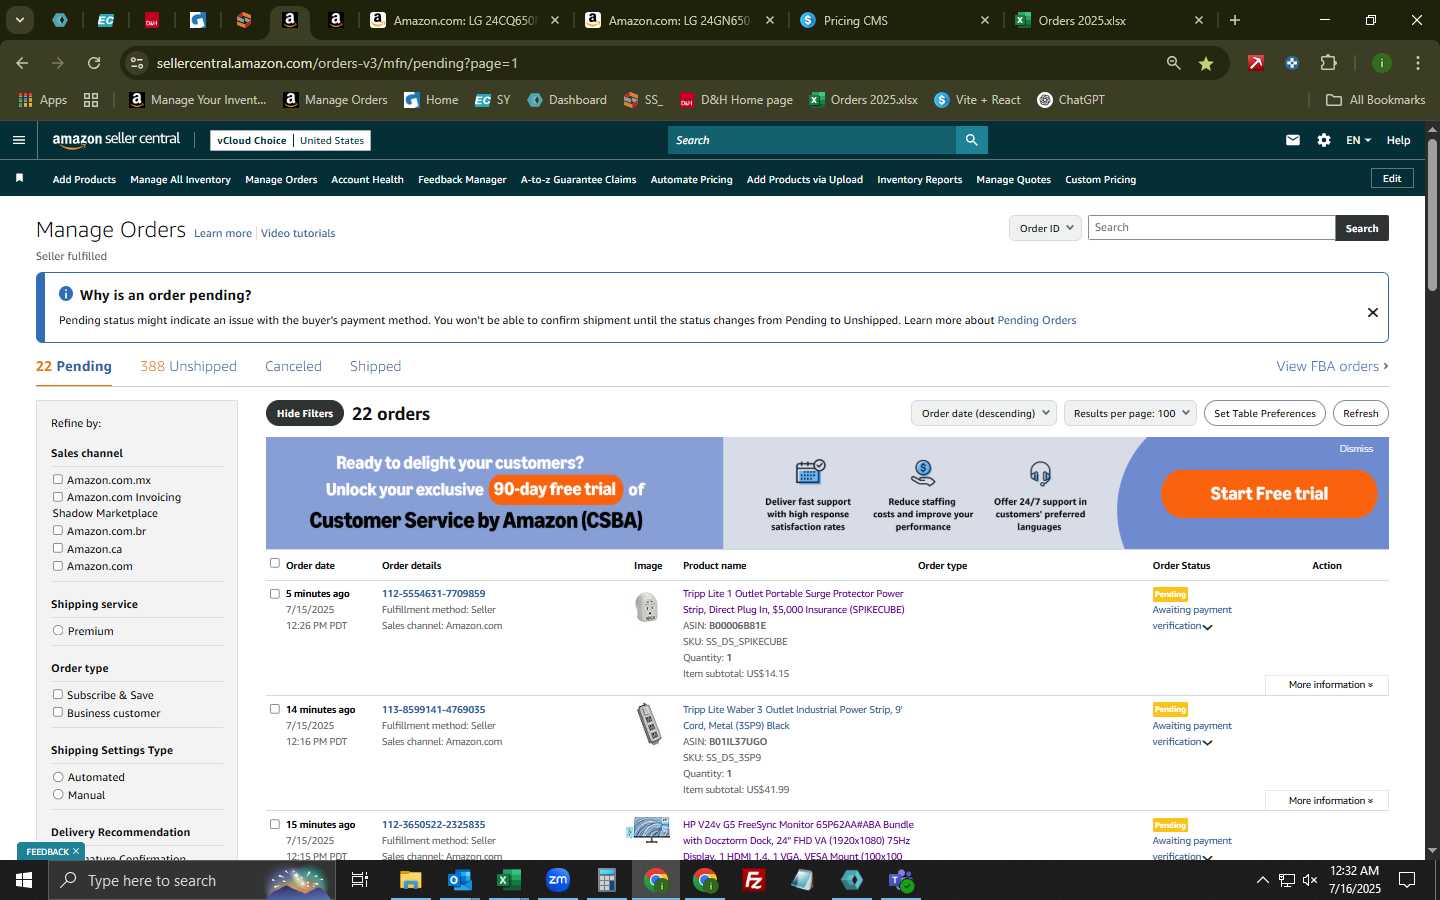Screen dimensions: 1440x900
Task: Click the Start Free trial button
Action: 1269,493
